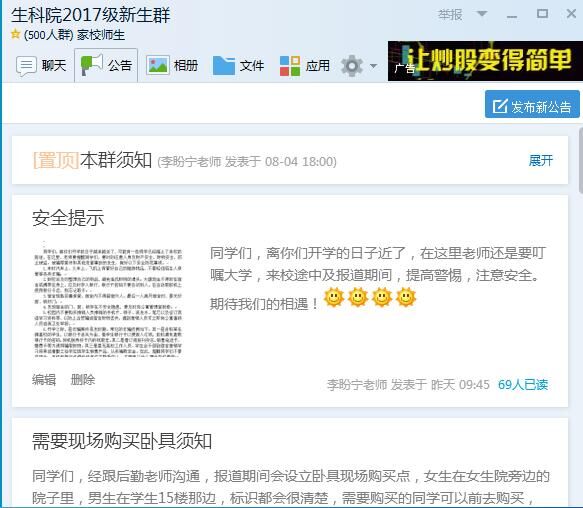
Task: Click the star icon beside 500人群
Action: tap(15, 34)
